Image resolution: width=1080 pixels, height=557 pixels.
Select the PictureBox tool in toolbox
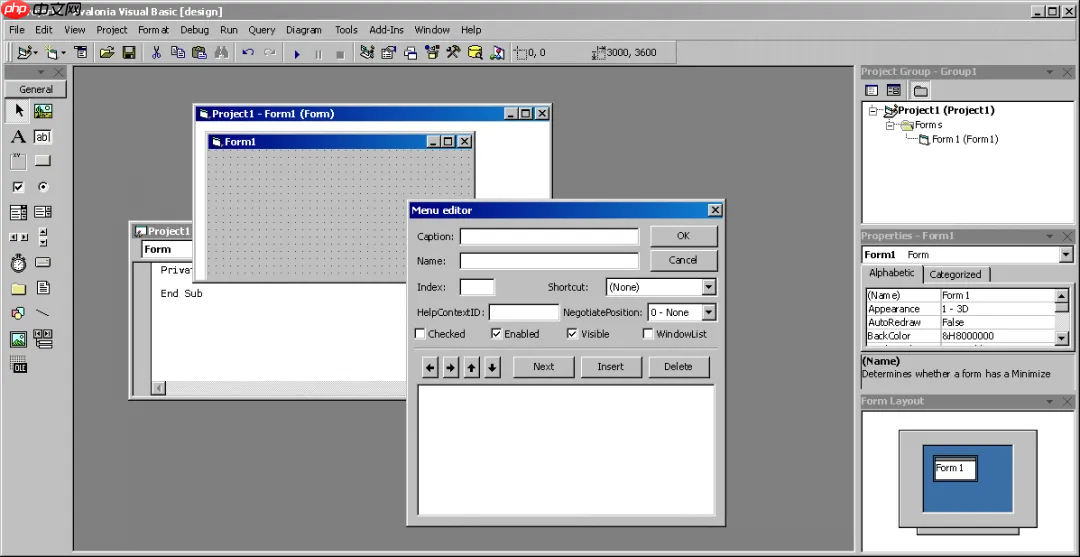(43, 111)
